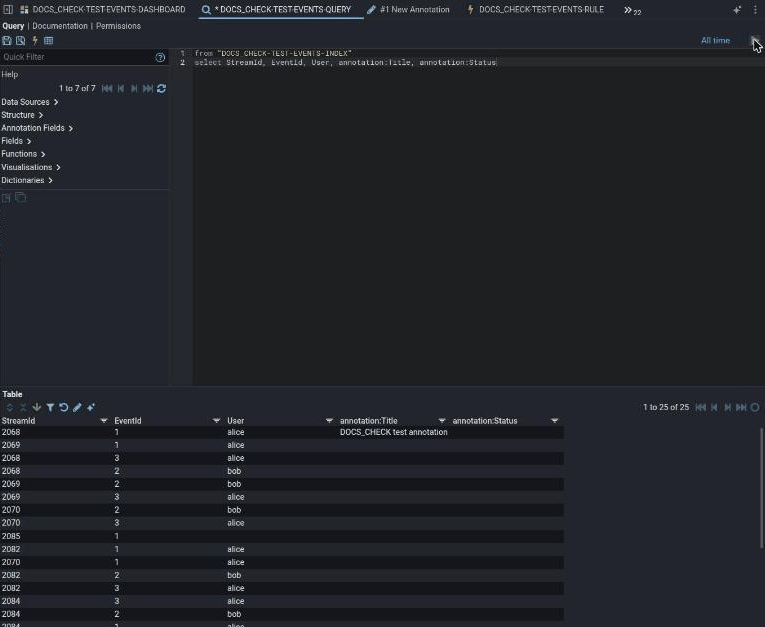765x627 pixels.
Task: Click 'DOCS_CHECK test annotation' title cell
Action: [x=394, y=432]
